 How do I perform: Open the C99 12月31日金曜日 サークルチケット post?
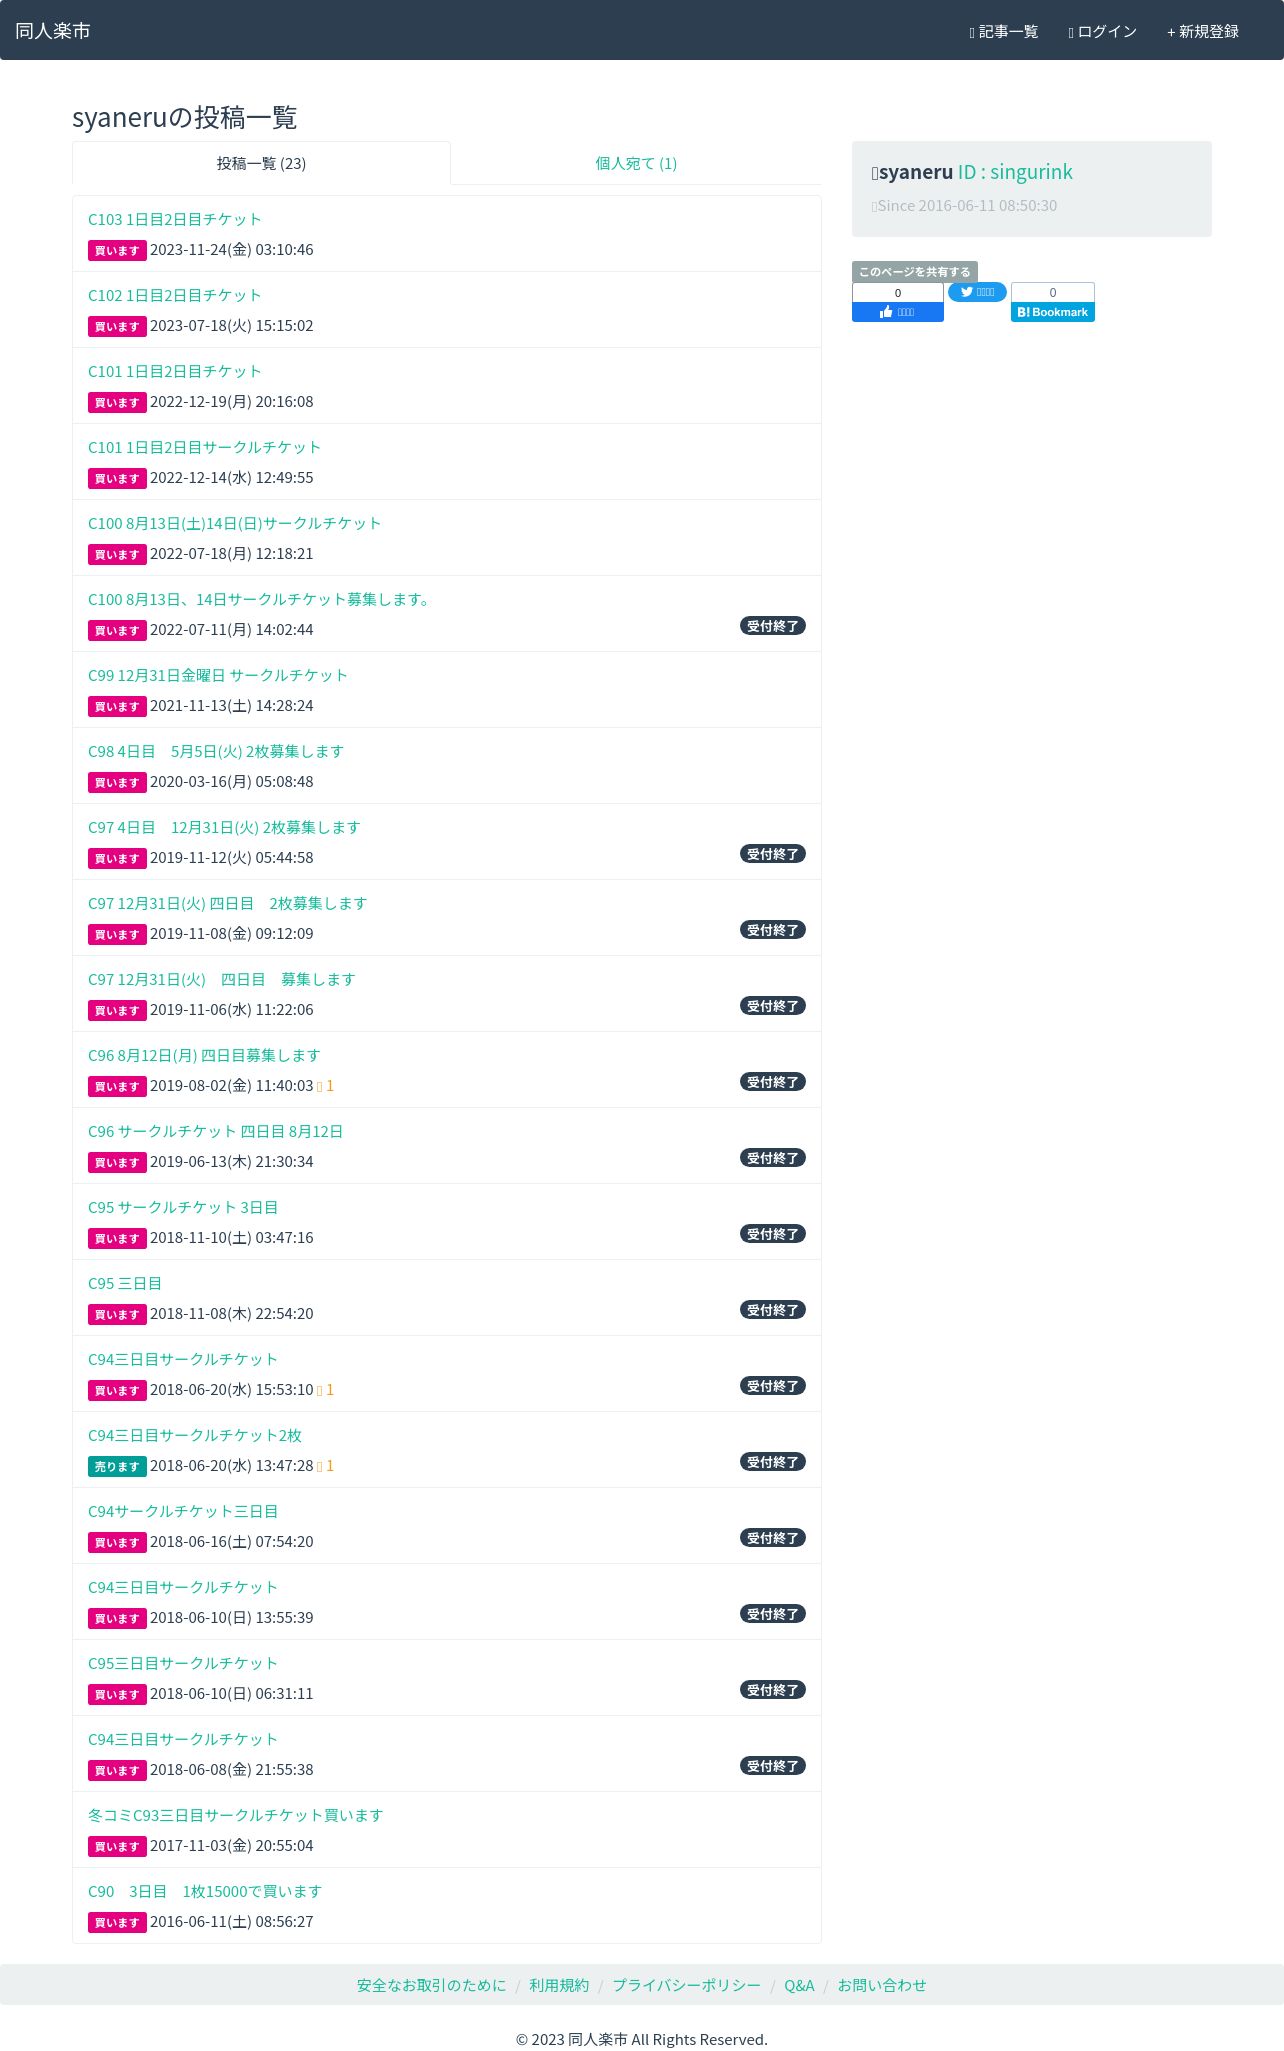click(218, 675)
